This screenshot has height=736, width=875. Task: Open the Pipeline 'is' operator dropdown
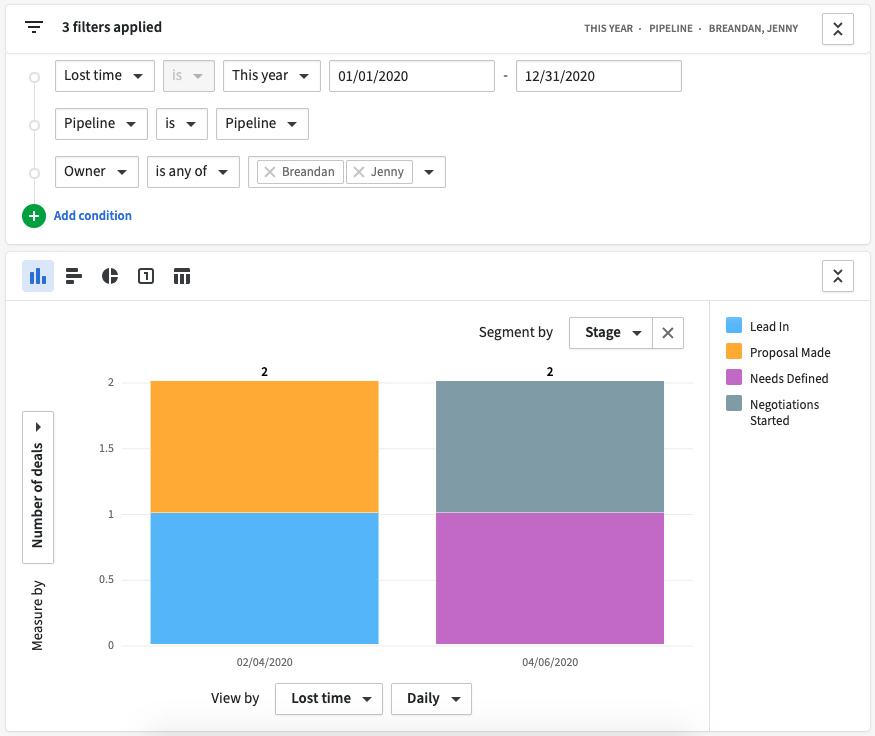tap(181, 124)
